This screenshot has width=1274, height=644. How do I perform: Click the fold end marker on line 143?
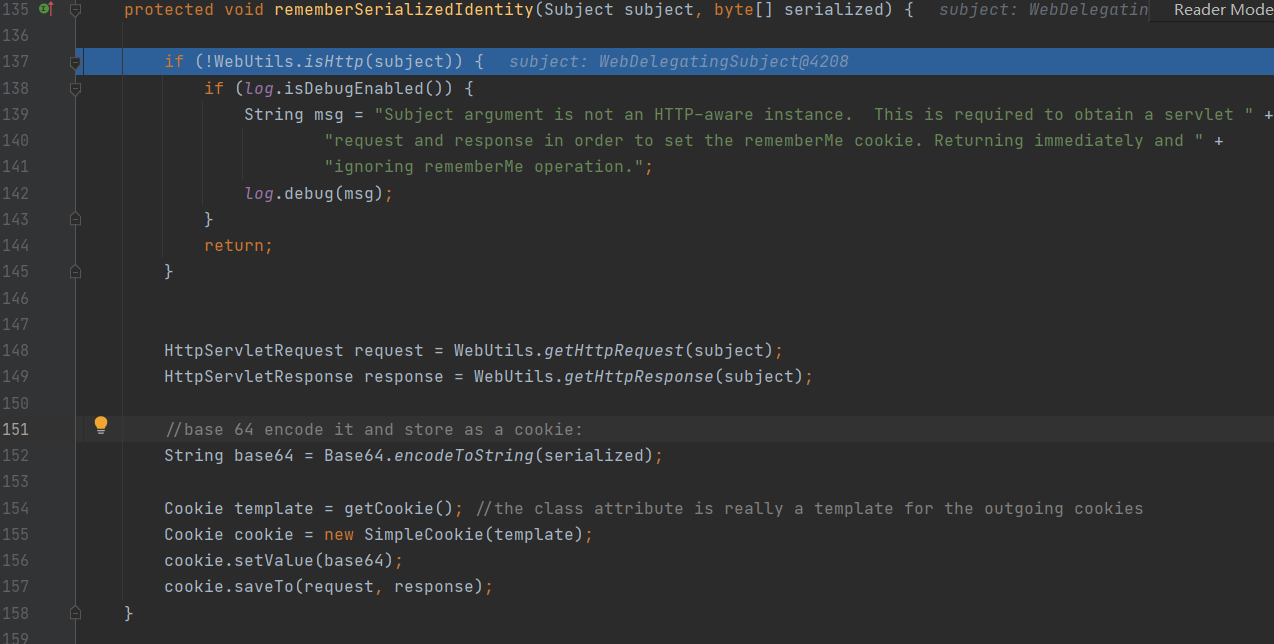pyautogui.click(x=75, y=218)
